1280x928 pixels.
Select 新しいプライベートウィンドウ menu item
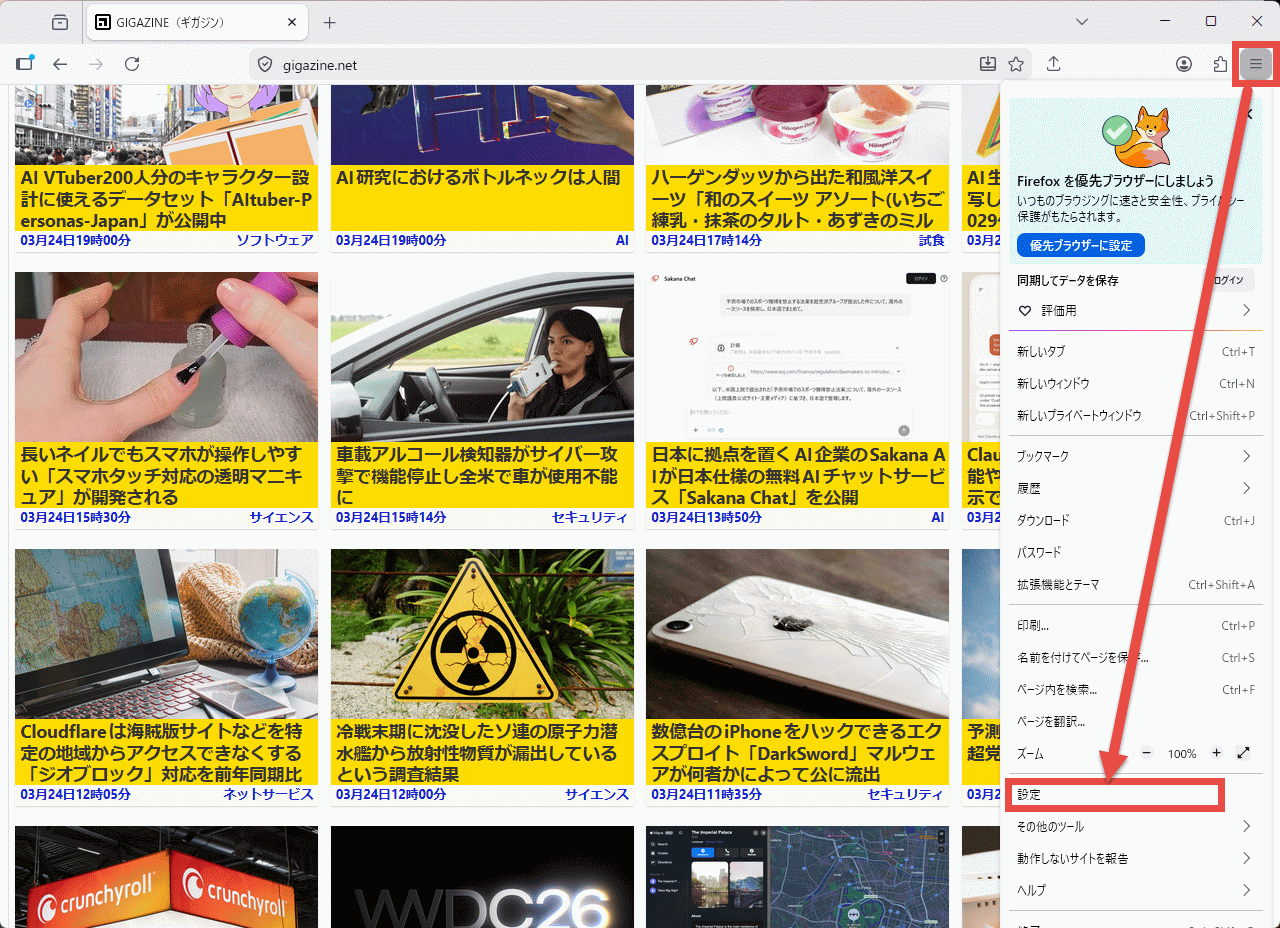pyautogui.click(x=1079, y=415)
